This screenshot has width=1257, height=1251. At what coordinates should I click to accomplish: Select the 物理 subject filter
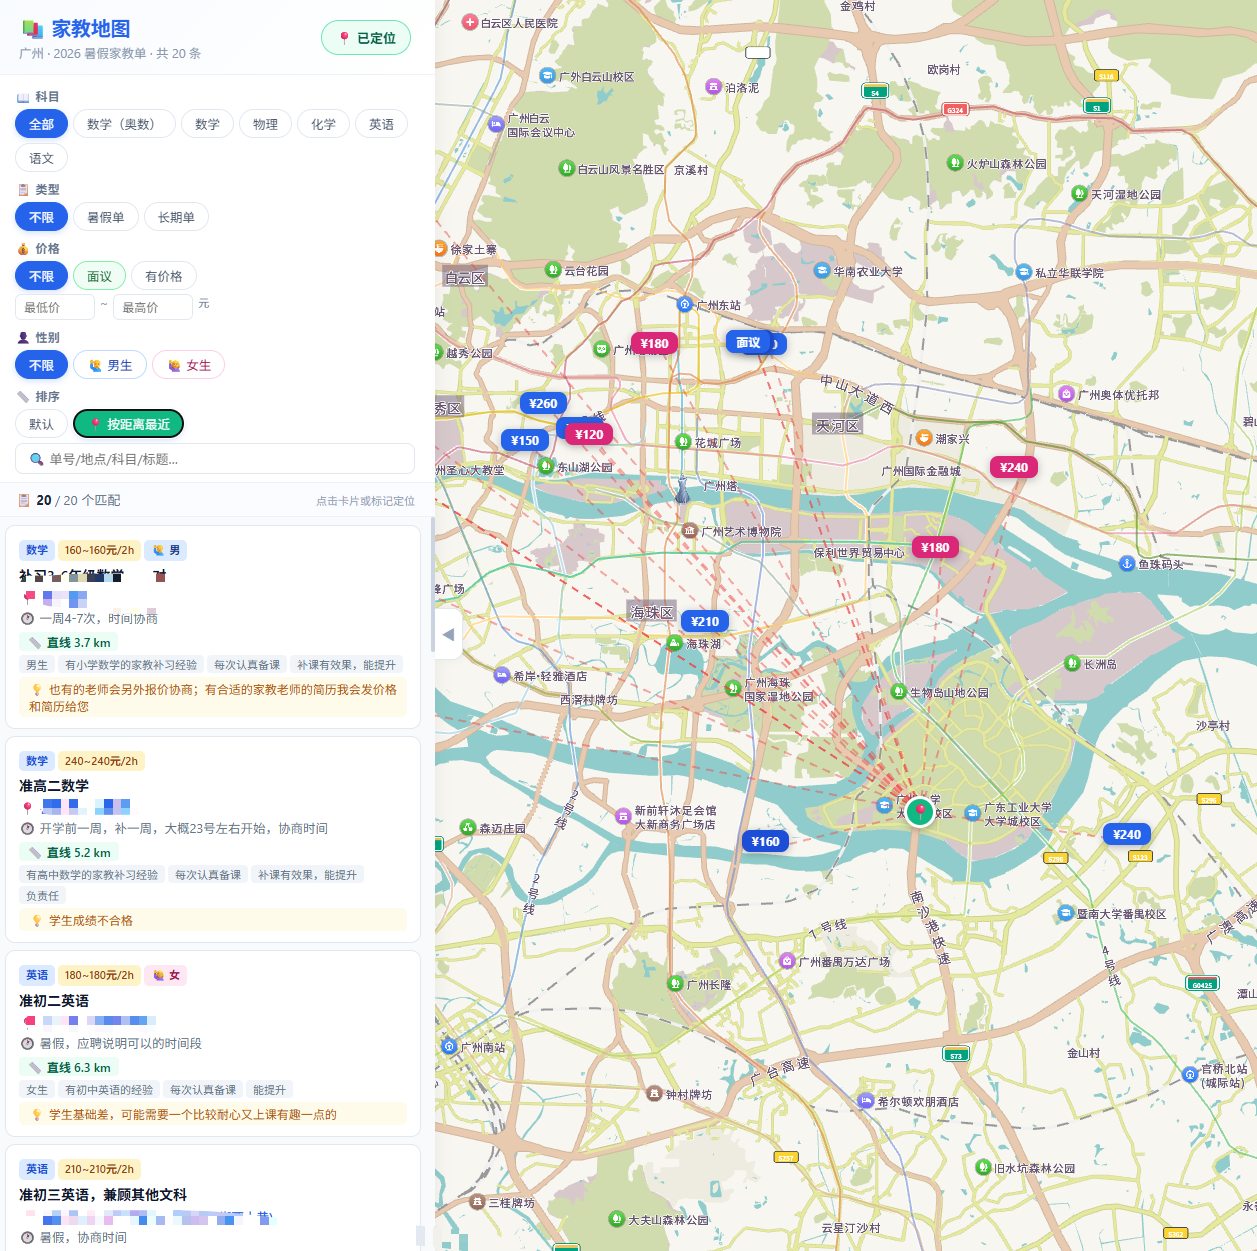(x=265, y=124)
